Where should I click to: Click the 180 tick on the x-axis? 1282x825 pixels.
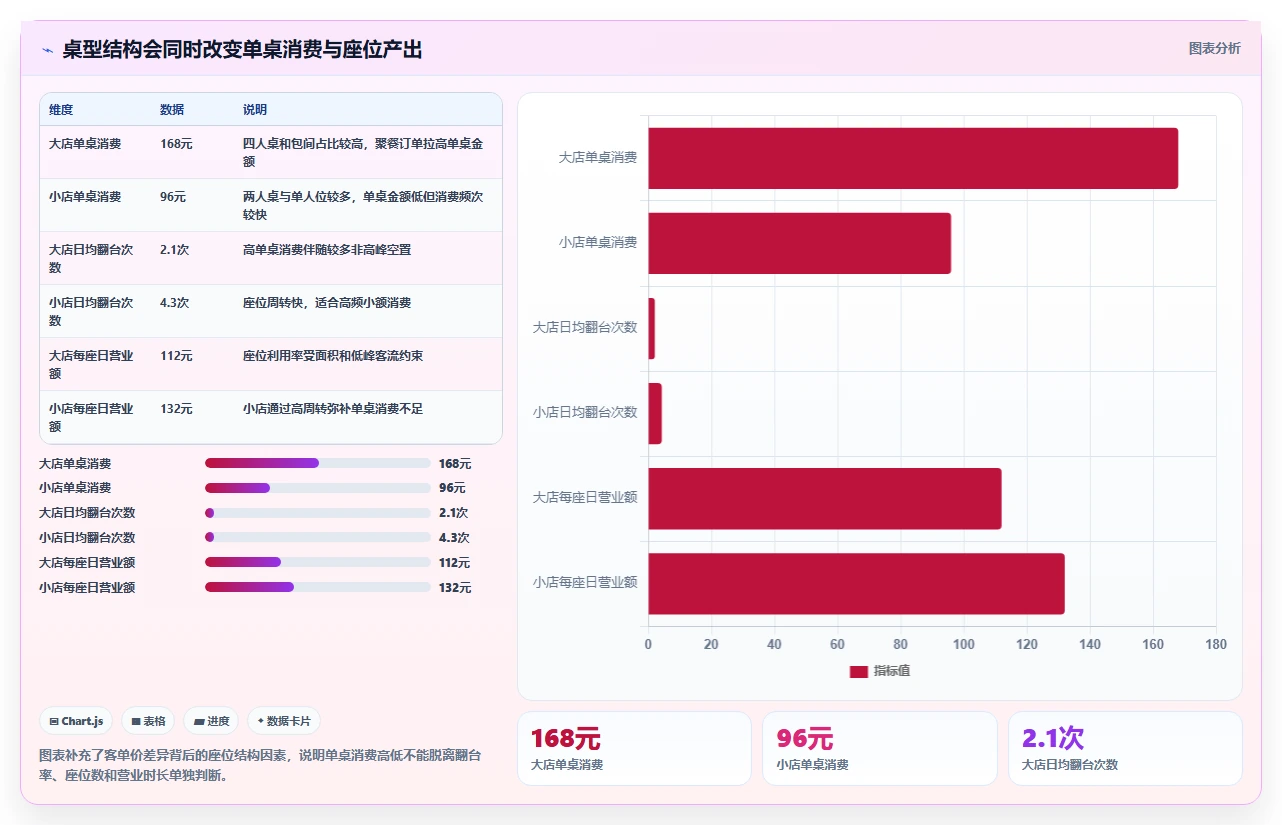pos(1216,645)
